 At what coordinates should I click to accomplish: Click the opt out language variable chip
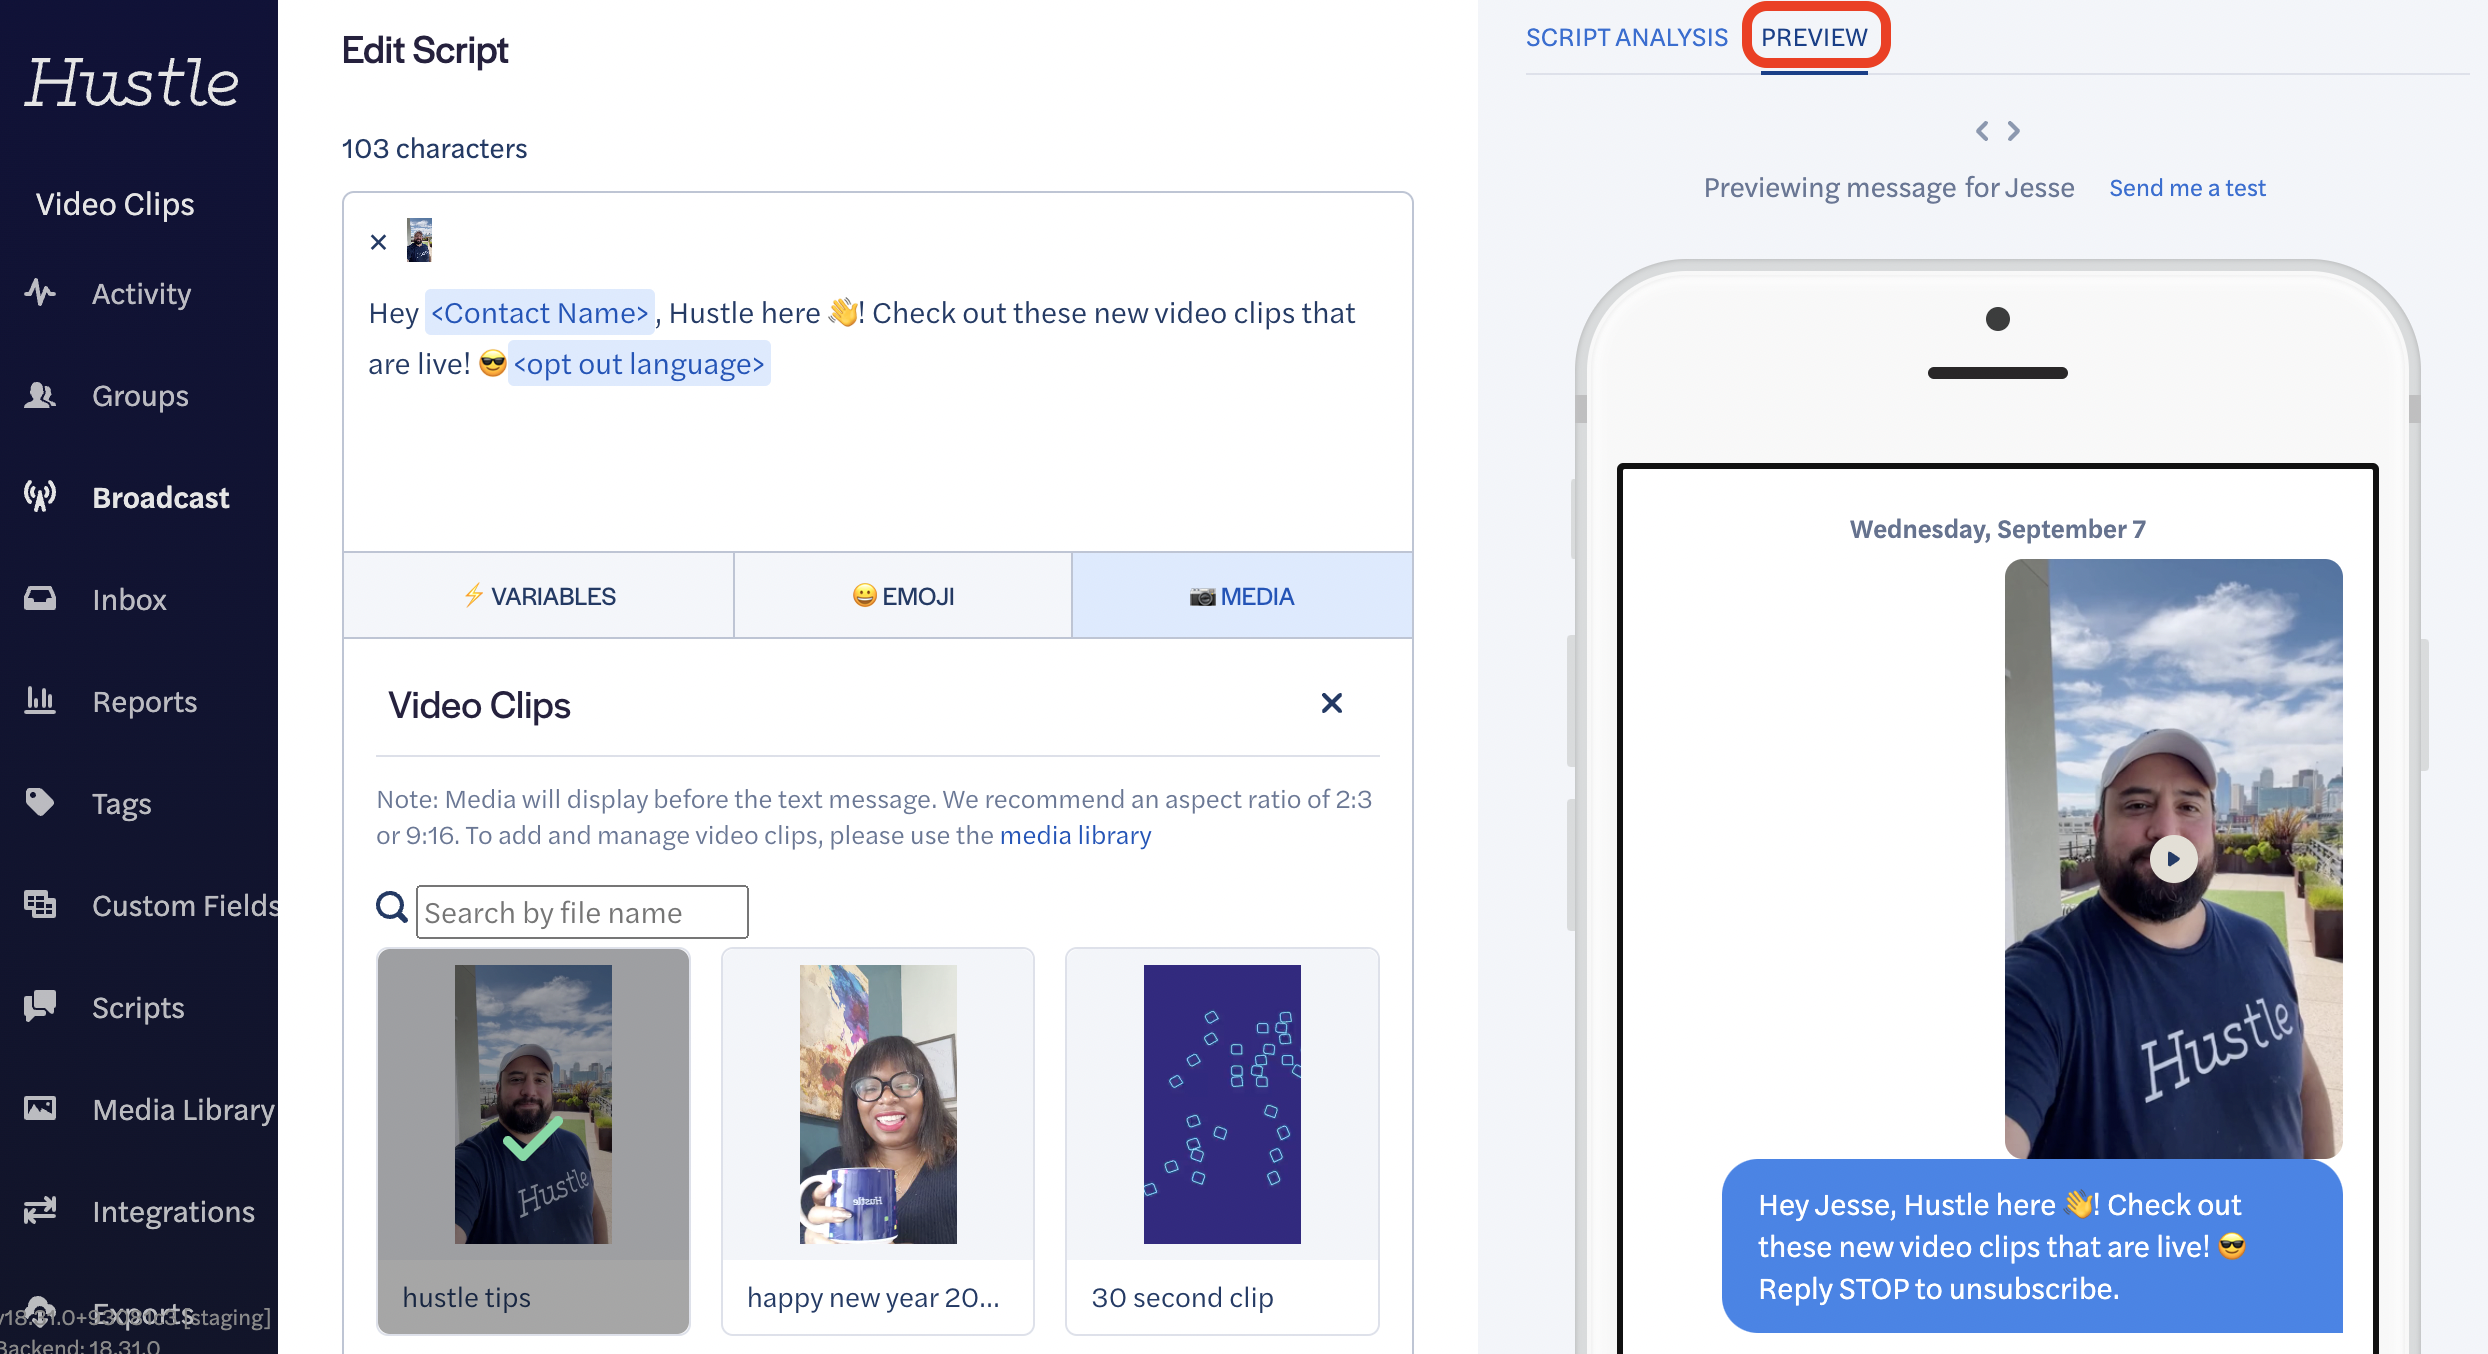point(639,364)
